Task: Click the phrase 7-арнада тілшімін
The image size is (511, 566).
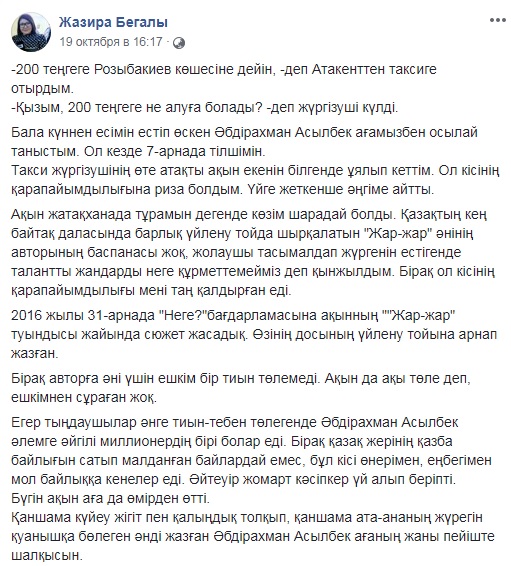Action: click(206, 151)
